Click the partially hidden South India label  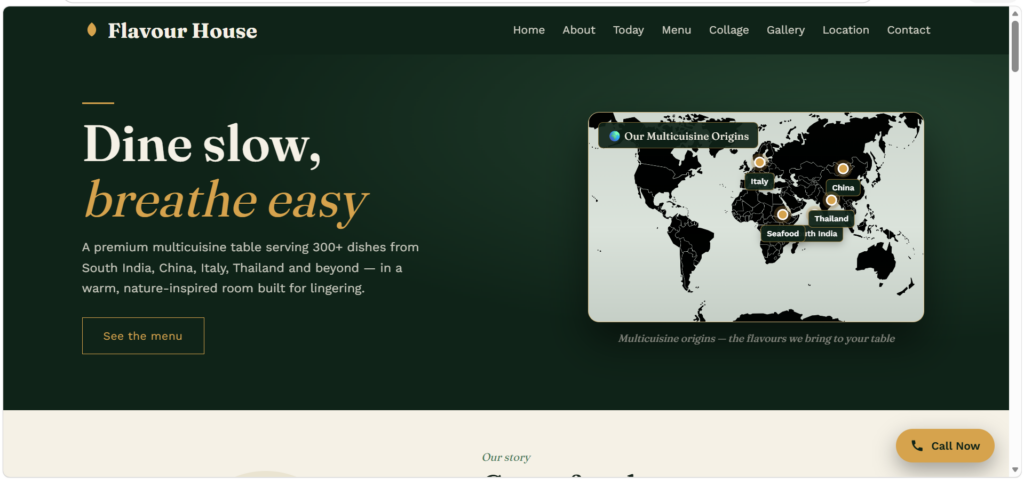pyautogui.click(x=823, y=234)
